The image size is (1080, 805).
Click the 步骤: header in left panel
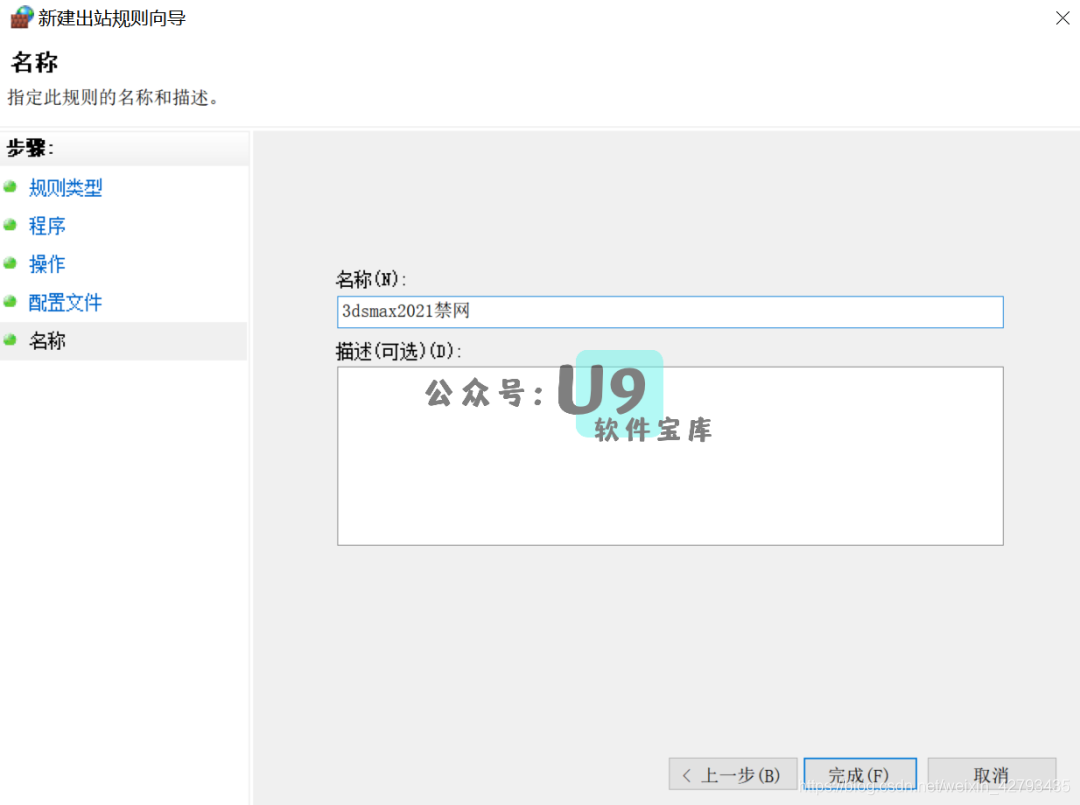(x=31, y=149)
